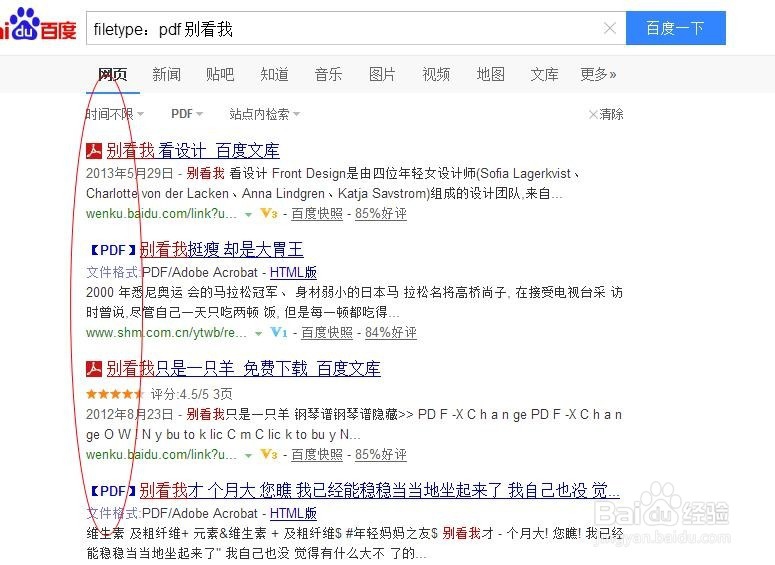Switch to the 知道 tab
Screen dimensions: 775x565
tap(274, 75)
